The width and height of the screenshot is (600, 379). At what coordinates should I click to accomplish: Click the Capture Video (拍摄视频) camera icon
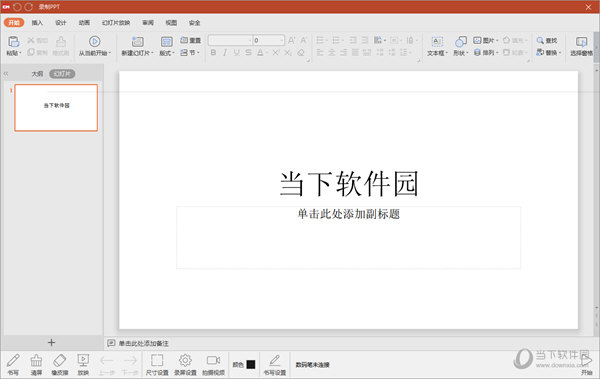pyautogui.click(x=213, y=360)
